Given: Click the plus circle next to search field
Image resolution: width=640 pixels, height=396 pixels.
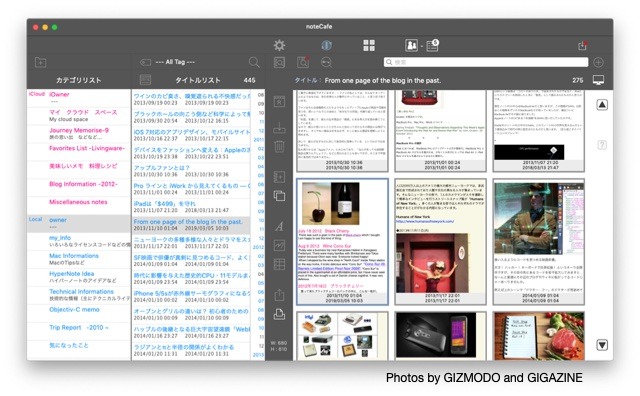Looking at the screenshot, I should [x=598, y=62].
